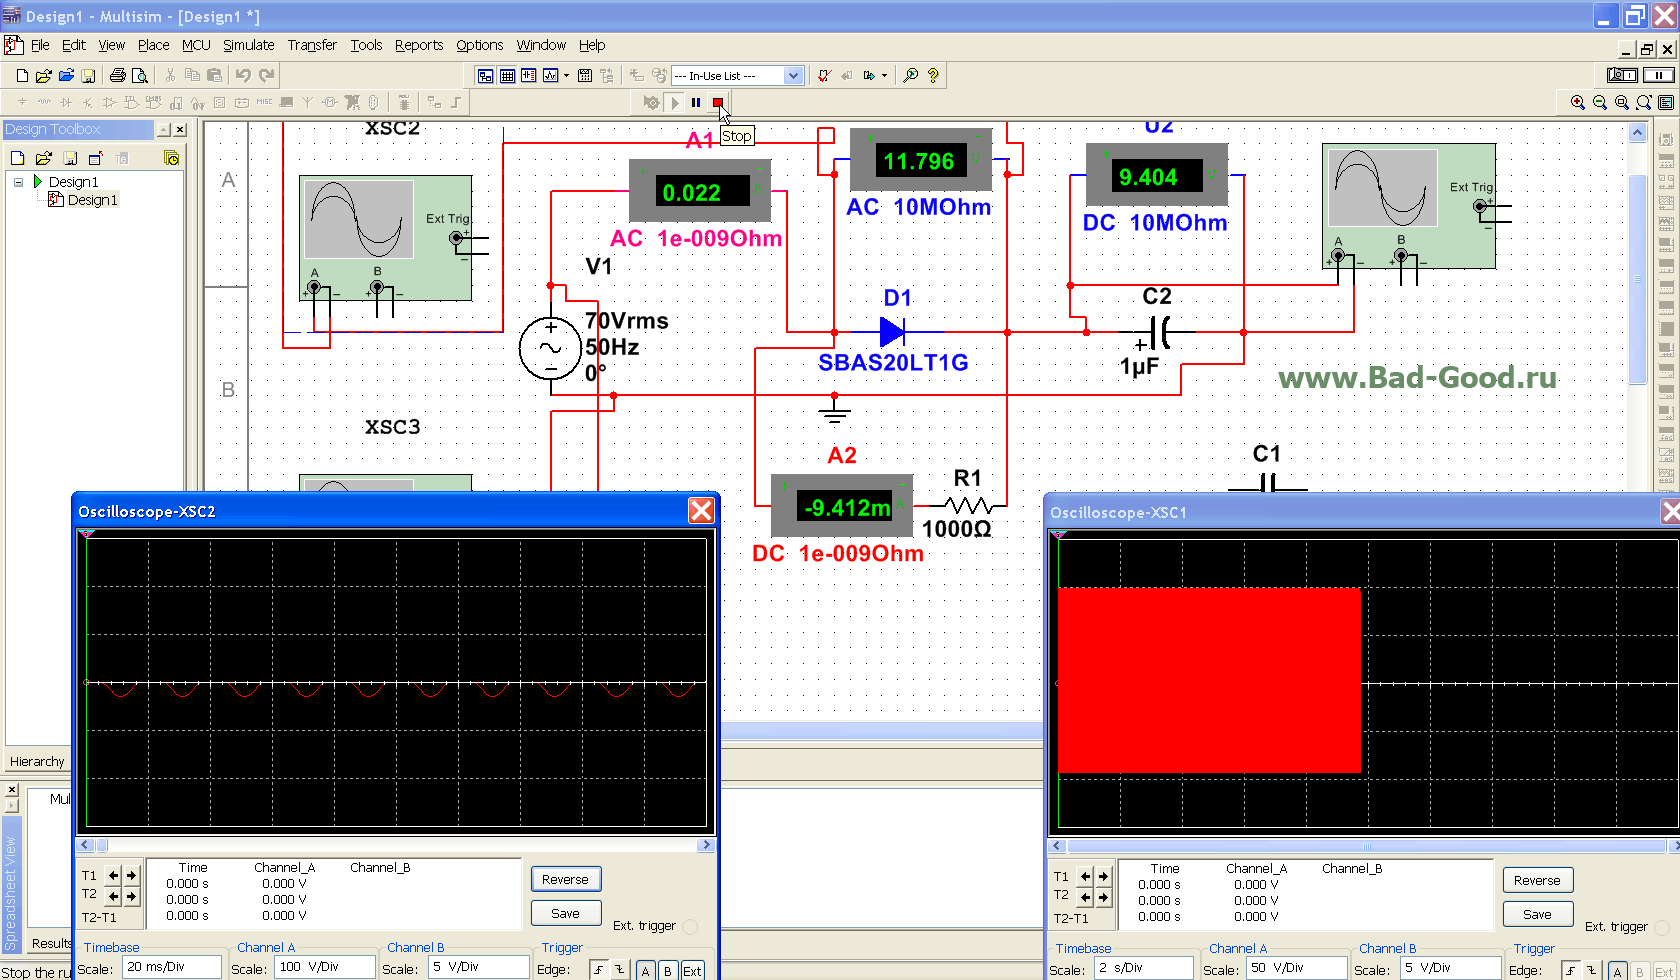Close the Oscilloscope-XSC2 window
1680x980 pixels.
[x=701, y=511]
